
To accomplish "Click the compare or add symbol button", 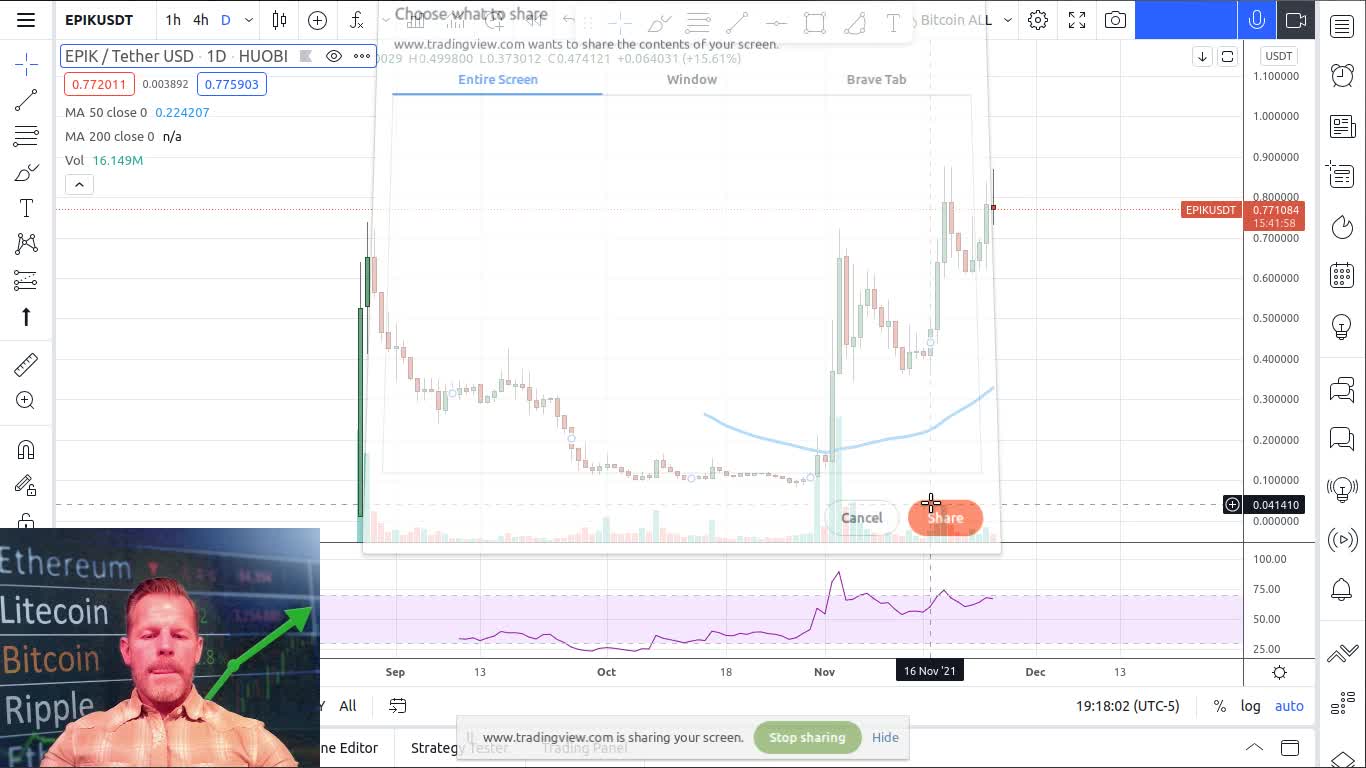I will (x=317, y=20).
